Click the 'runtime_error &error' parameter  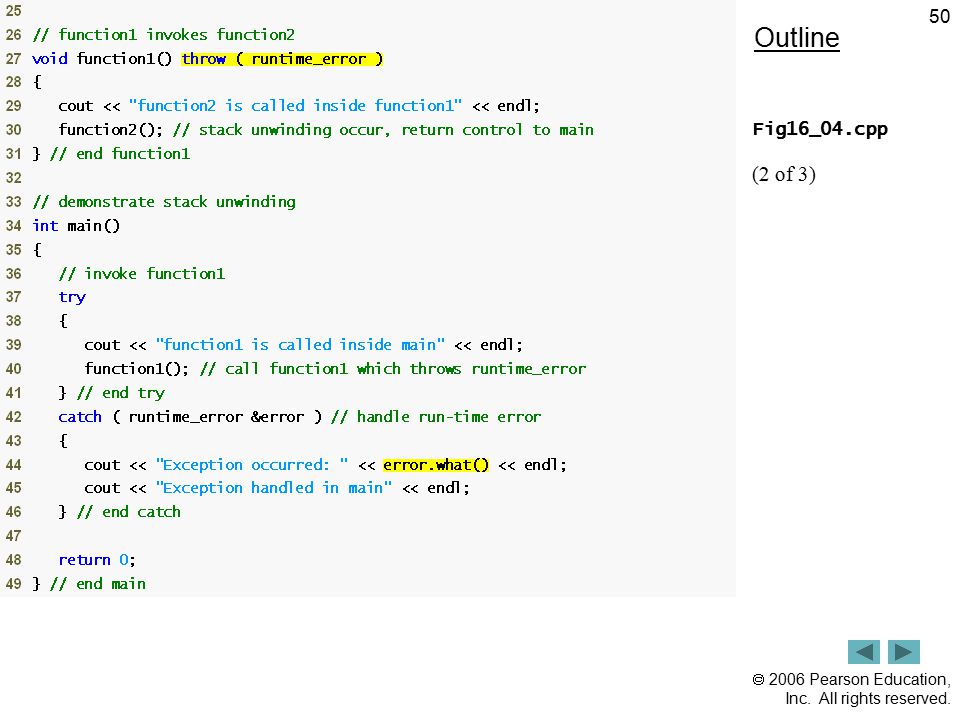pyautogui.click(x=216, y=417)
